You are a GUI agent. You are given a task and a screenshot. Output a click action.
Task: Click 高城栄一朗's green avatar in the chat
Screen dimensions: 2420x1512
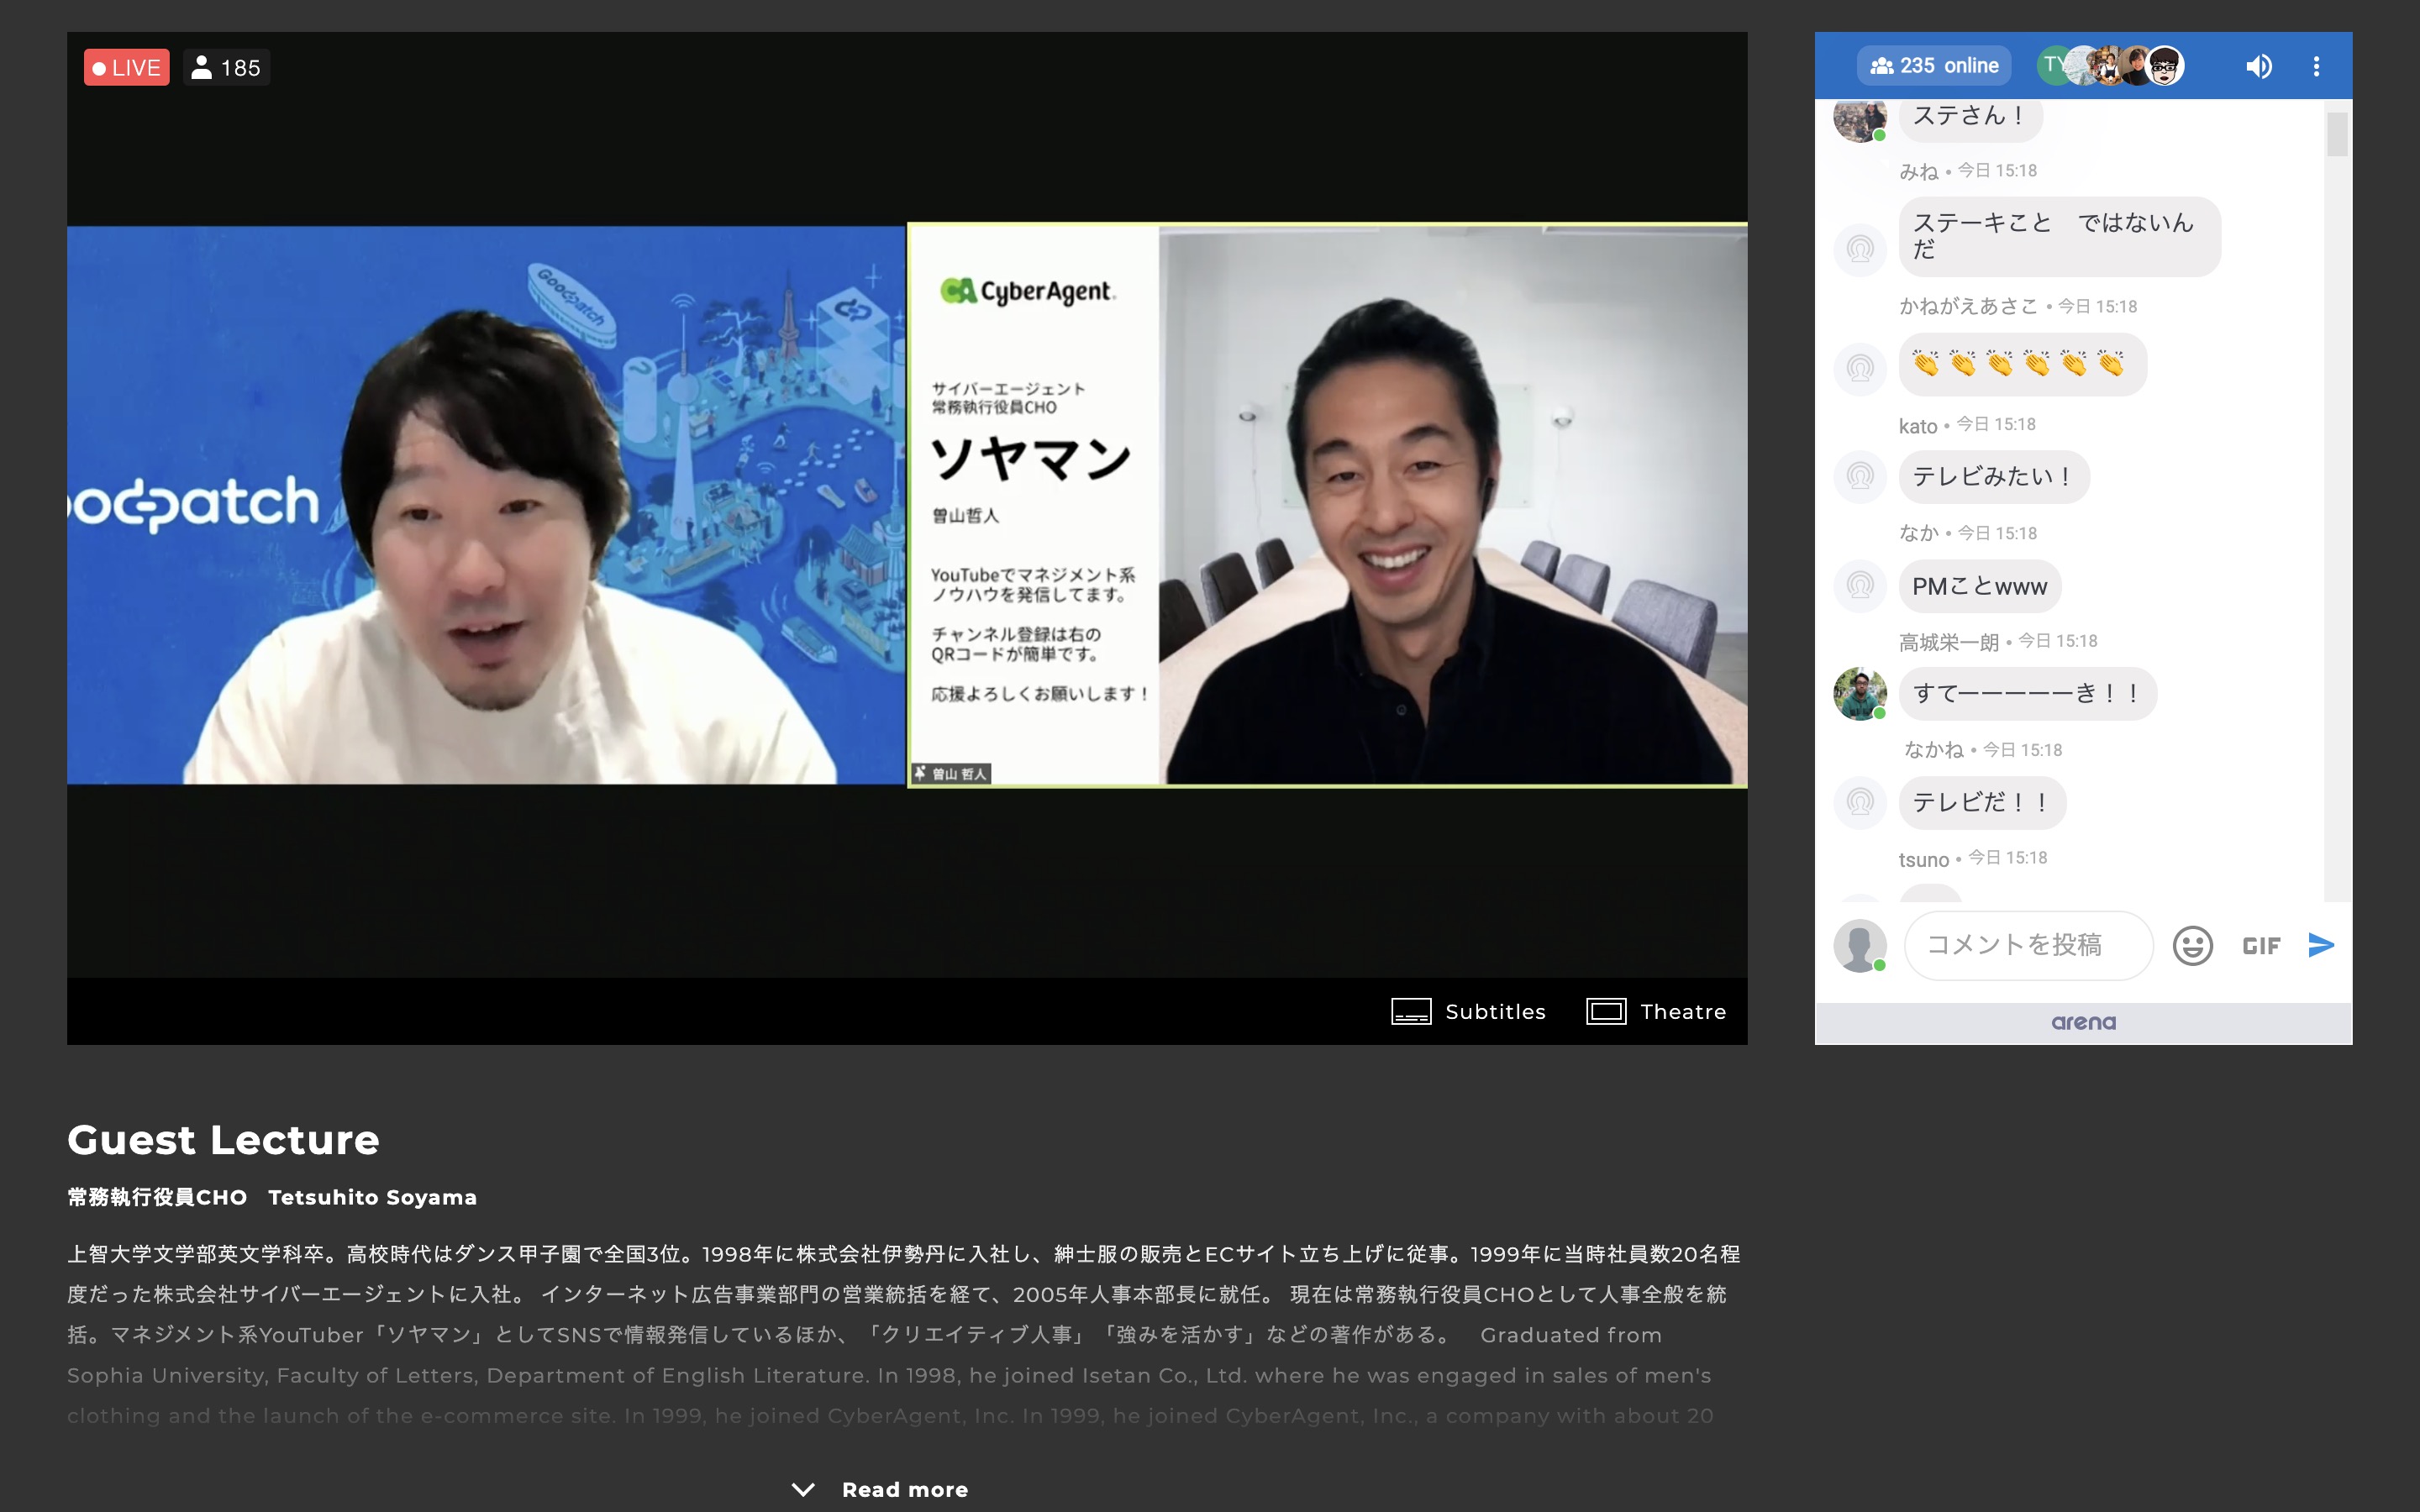(1862, 693)
